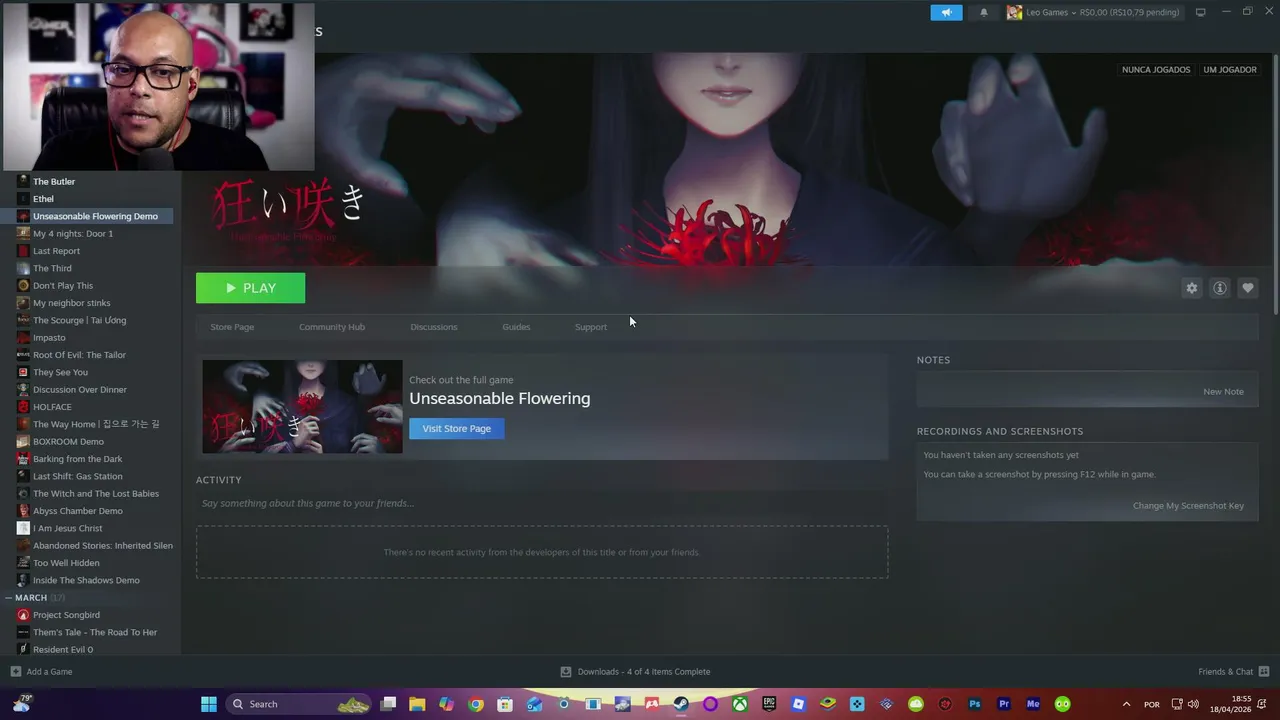Click the green PLAY button

coord(250,288)
